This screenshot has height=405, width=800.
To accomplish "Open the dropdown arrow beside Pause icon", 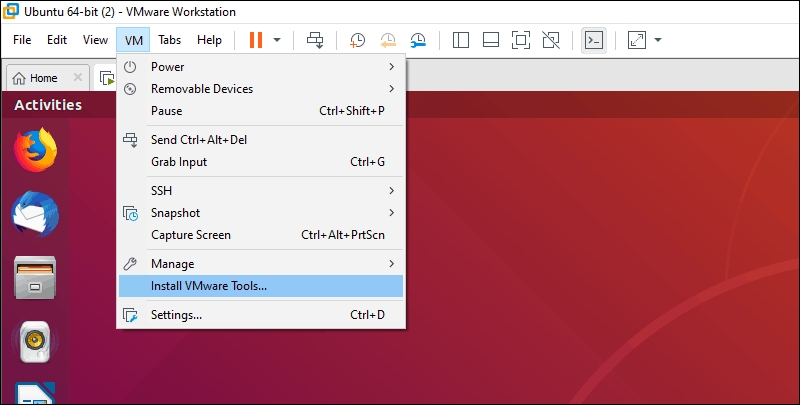I will pos(277,40).
